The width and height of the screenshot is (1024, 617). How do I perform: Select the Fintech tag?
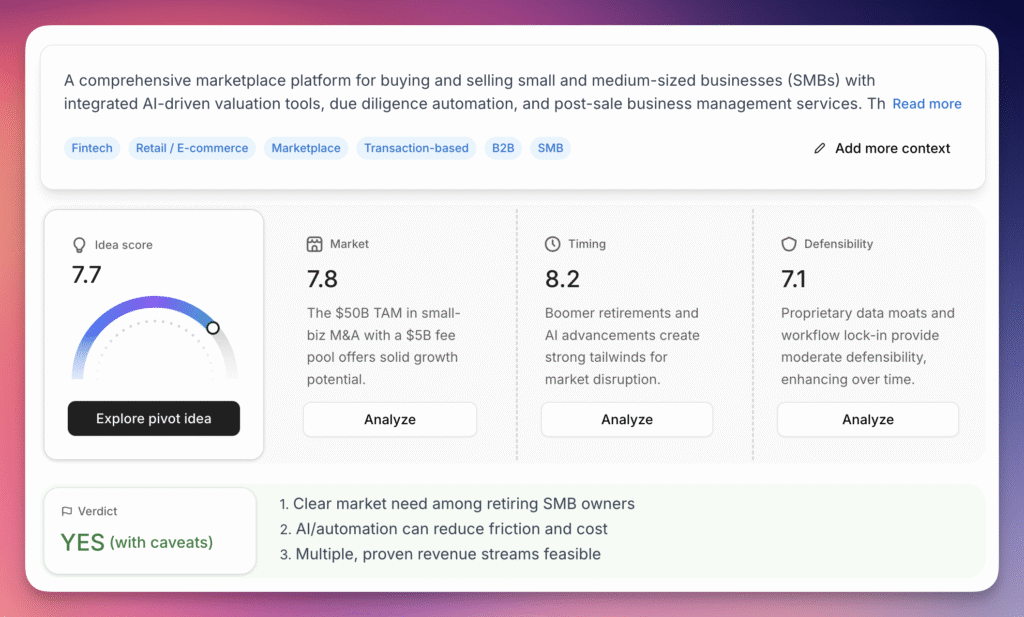click(92, 148)
